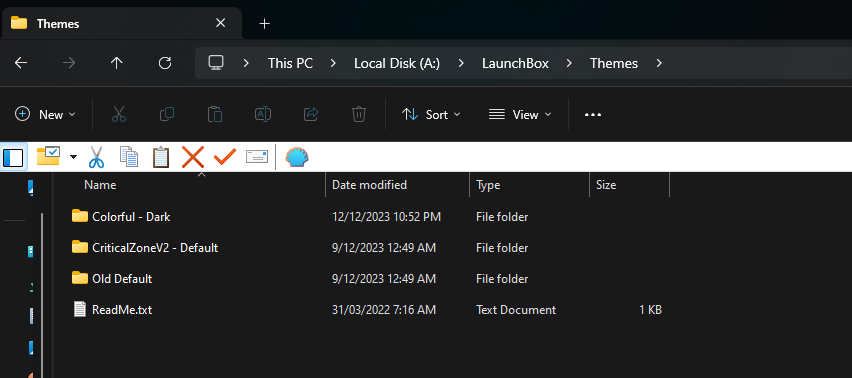Click the Rename icon in command bar
The height and width of the screenshot is (378, 852).
pos(263,115)
